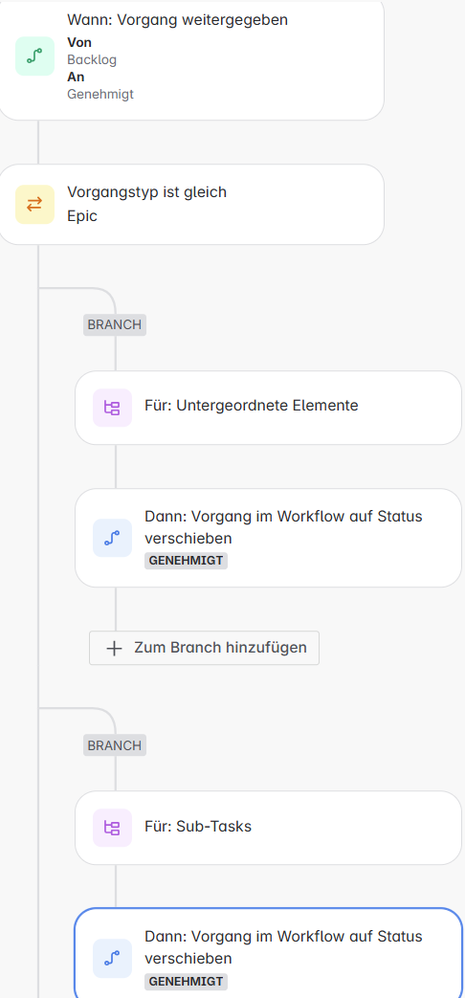Click the blue transition icon in the highlighted Dann action
Image resolution: width=465 pixels, height=998 pixels.
point(112,959)
